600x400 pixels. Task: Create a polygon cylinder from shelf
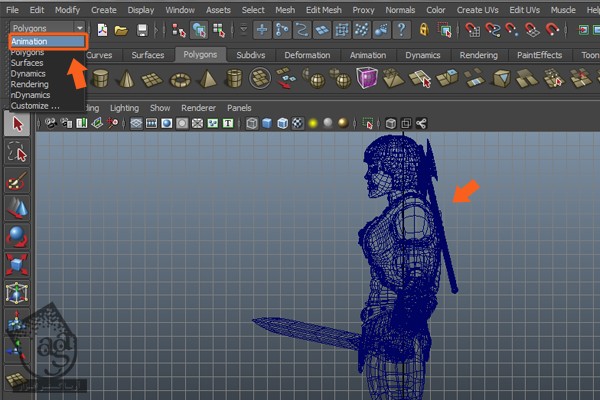click(x=100, y=78)
